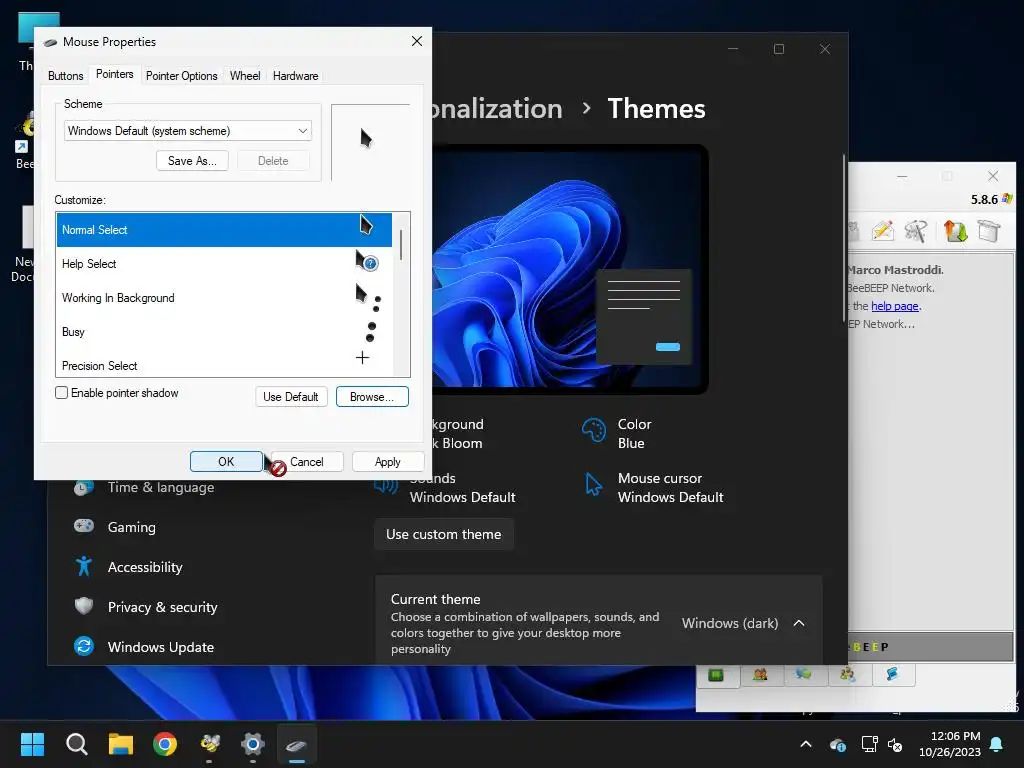
Task: Click the blue scroll tab icon in BeeBEEP
Action: click(x=892, y=675)
